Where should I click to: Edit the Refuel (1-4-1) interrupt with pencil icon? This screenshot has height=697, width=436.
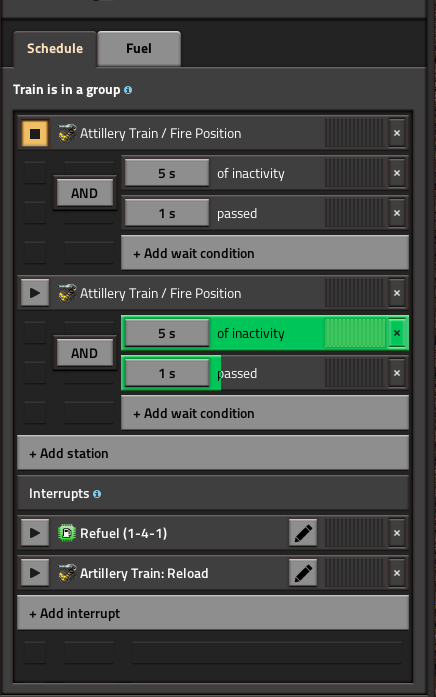tap(303, 533)
